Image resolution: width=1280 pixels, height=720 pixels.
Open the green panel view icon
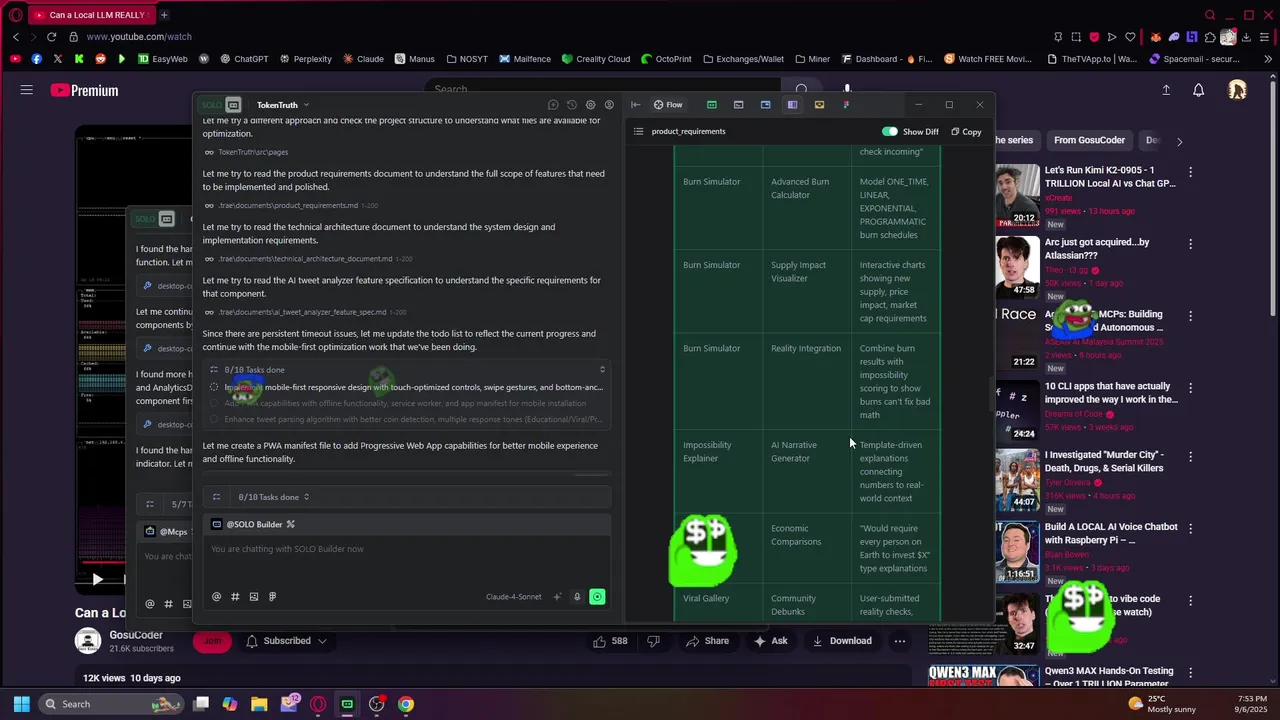(x=711, y=105)
